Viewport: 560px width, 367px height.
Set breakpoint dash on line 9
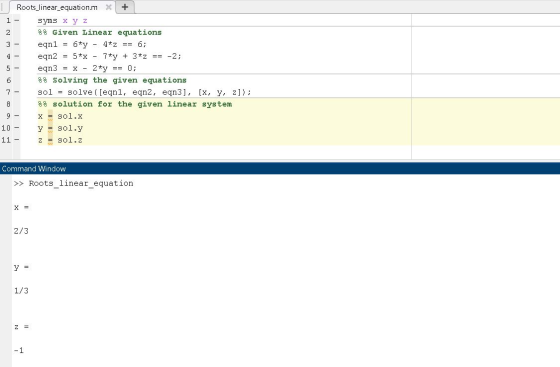pos(17,116)
